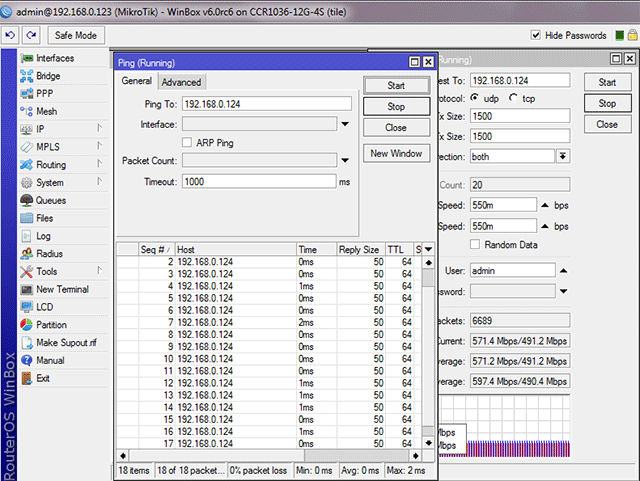Select ping row with Seq 7
This screenshot has width=640, height=481.
click(269, 323)
